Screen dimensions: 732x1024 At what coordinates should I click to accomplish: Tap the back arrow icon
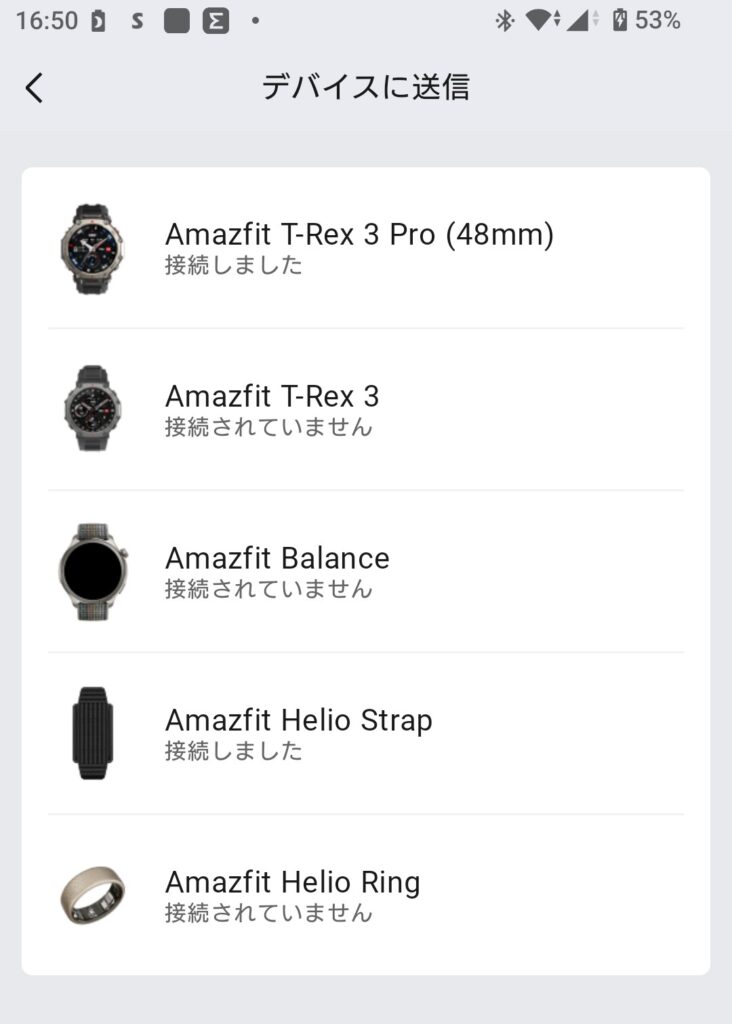[34, 88]
